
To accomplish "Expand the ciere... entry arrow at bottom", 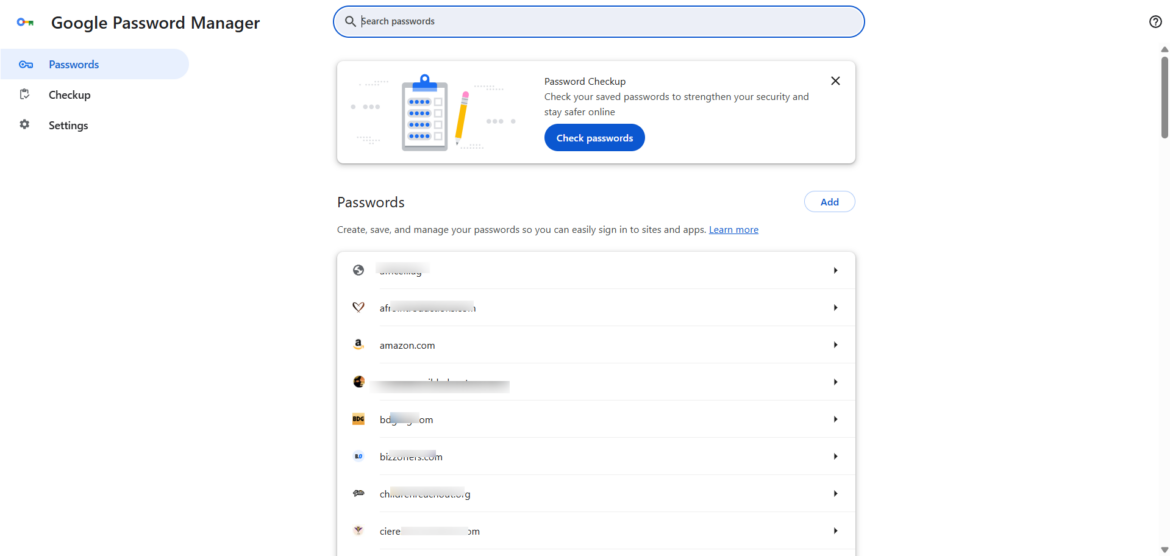I will tap(835, 531).
